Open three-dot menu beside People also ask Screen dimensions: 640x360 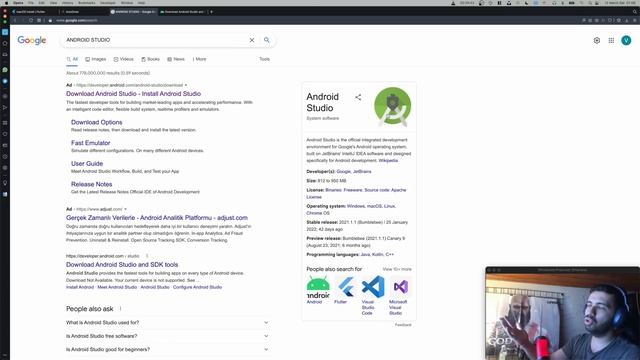(x=120, y=309)
